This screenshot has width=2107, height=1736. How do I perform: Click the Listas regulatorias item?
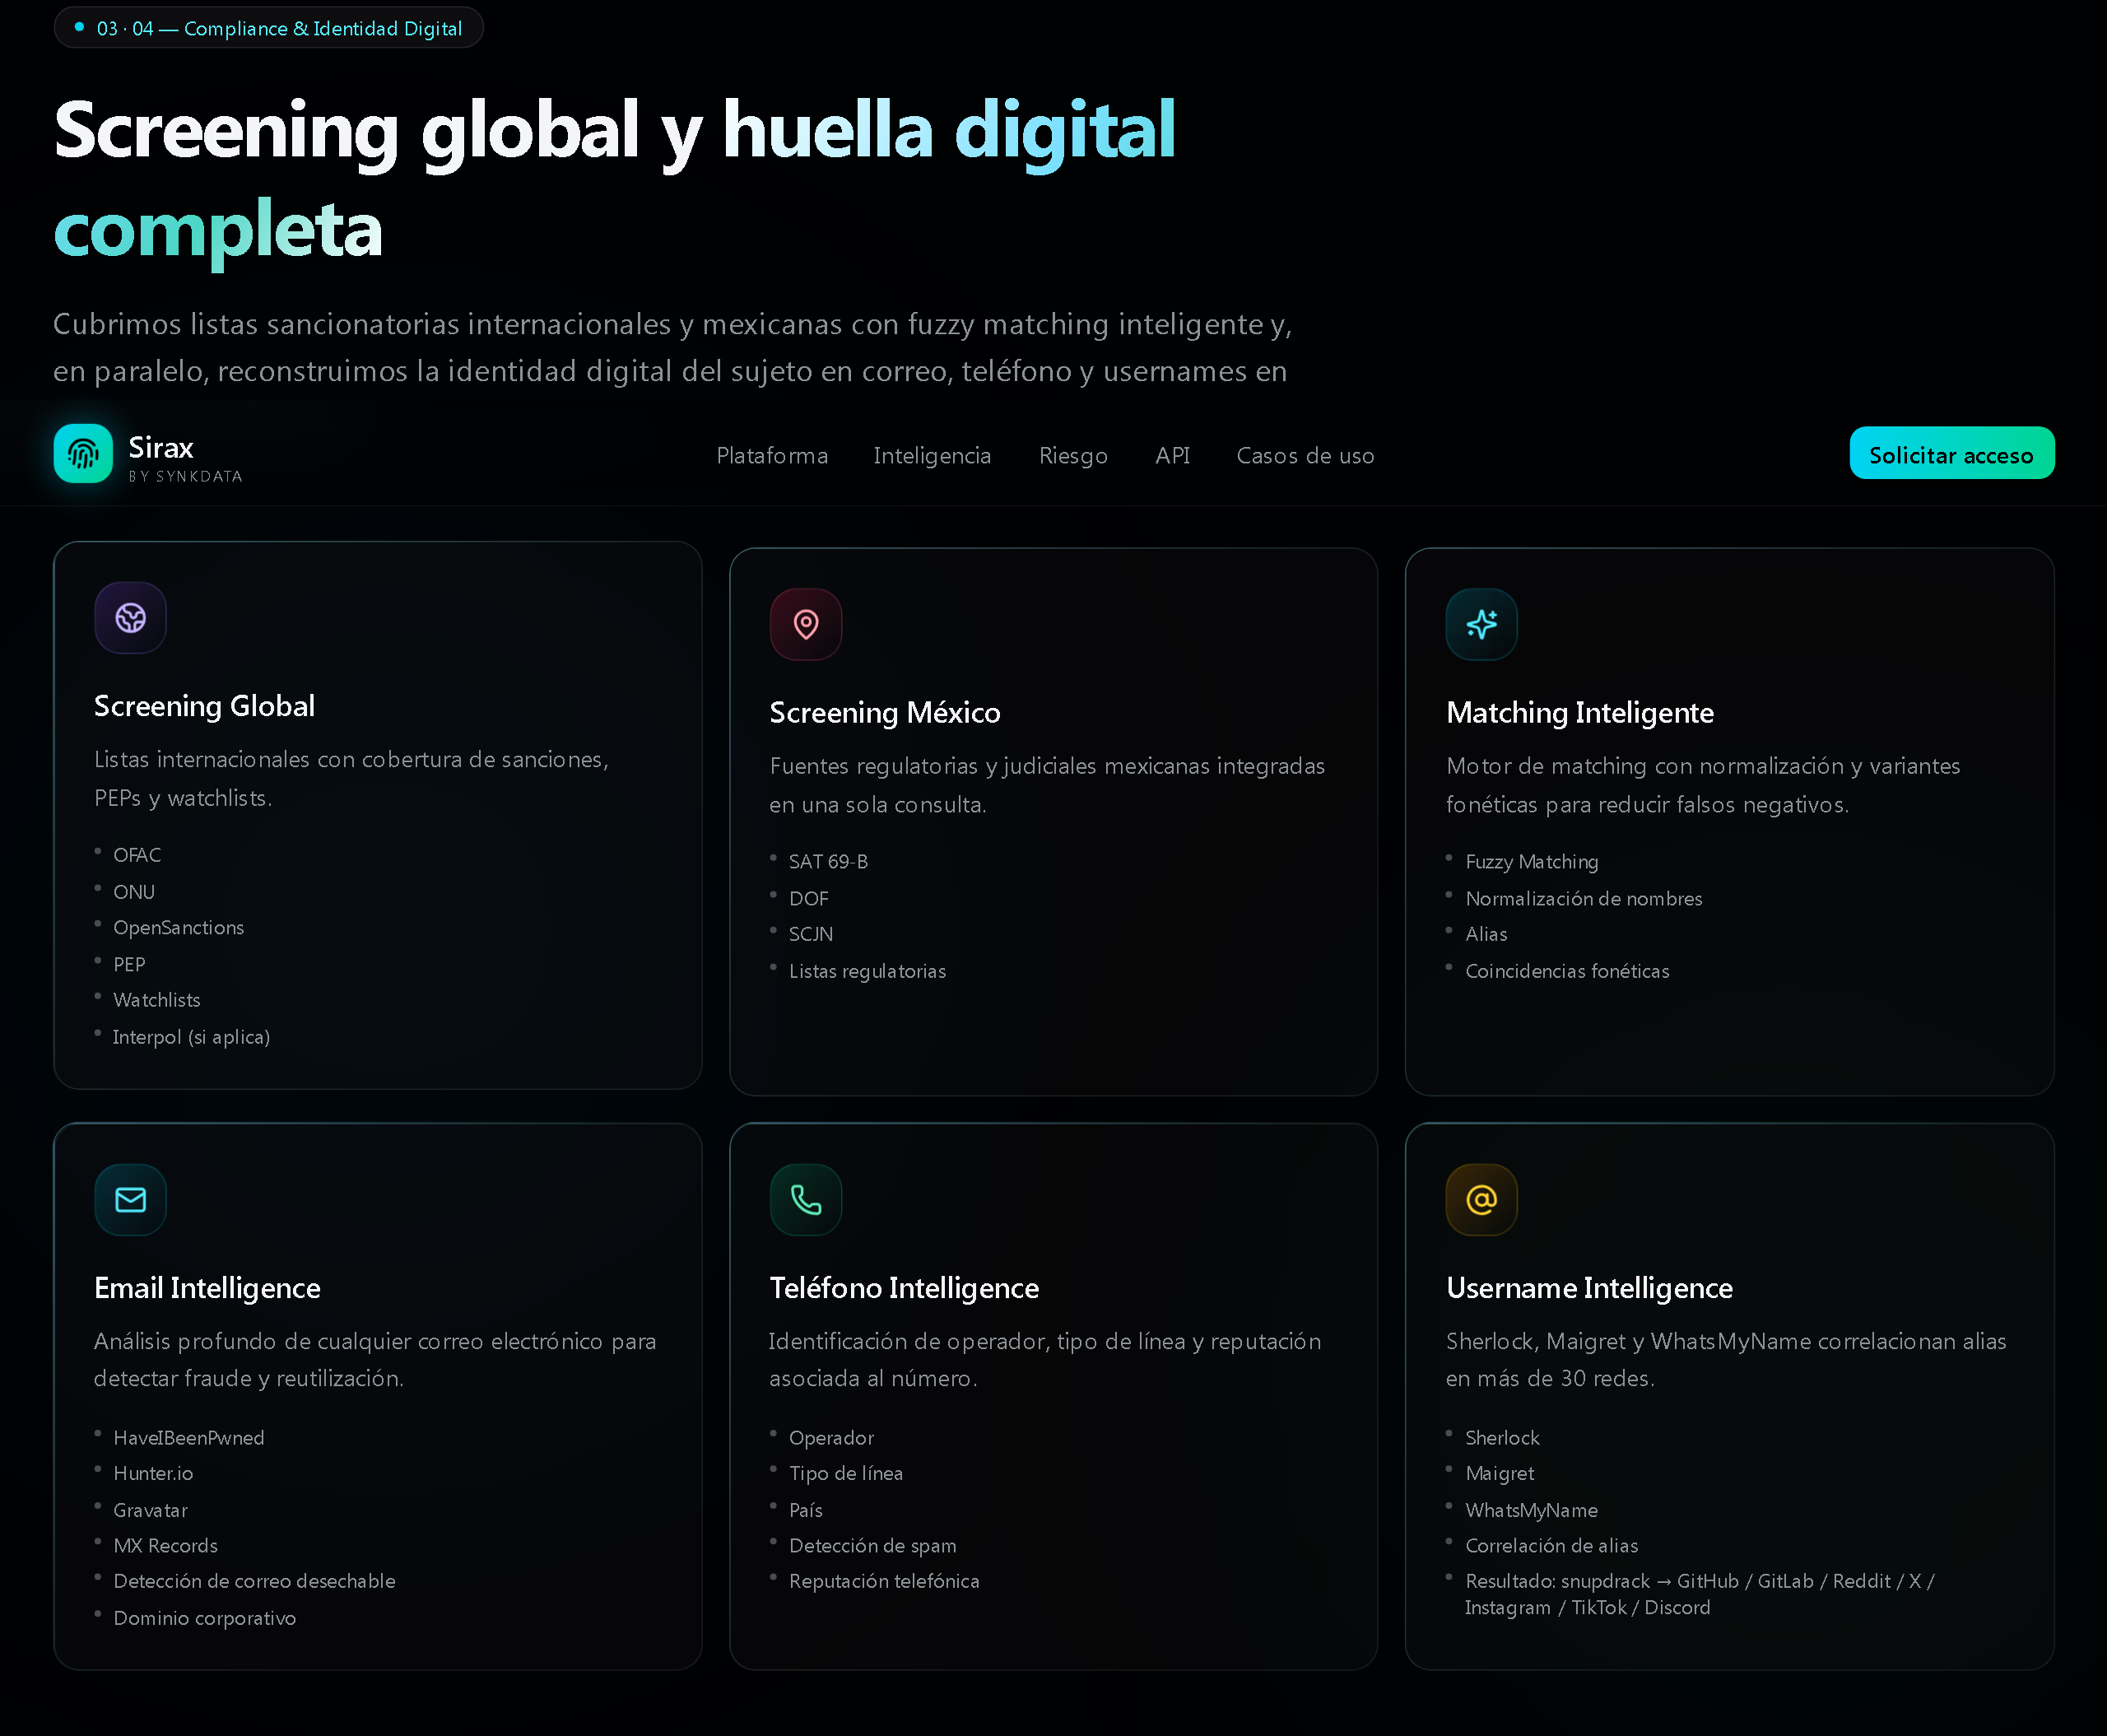click(868, 971)
